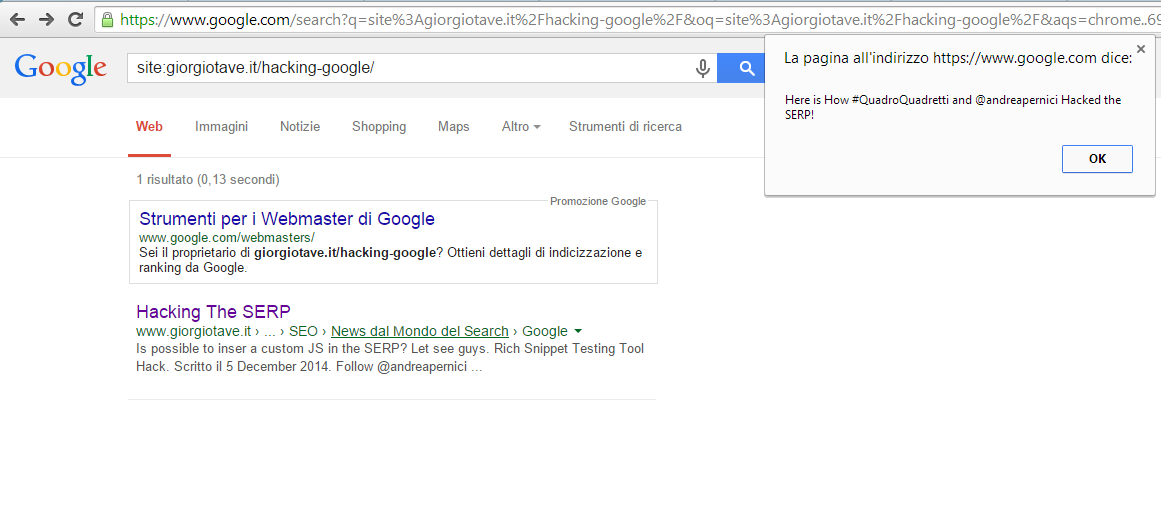Click the www.giorgiotave.it breadcrumb text
The width and height of the screenshot is (1161, 525).
click(x=194, y=331)
